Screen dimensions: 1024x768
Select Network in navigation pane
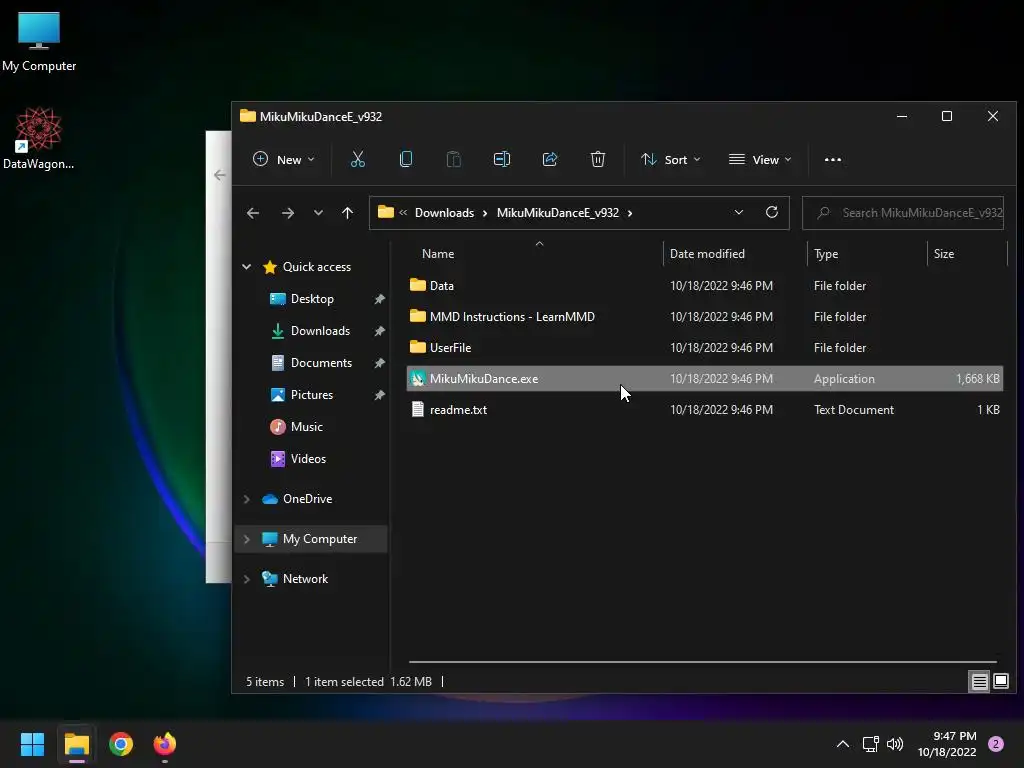(305, 579)
